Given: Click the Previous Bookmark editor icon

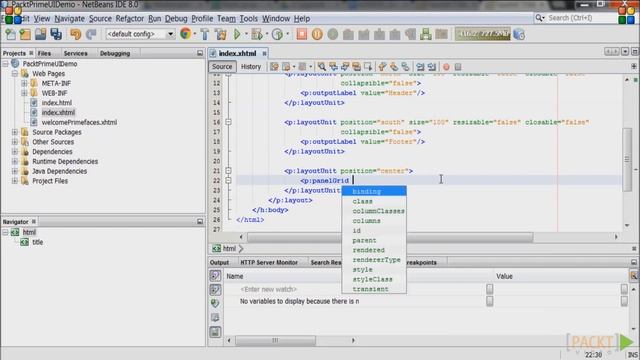Looking at the screenshot, I should (x=382, y=67).
